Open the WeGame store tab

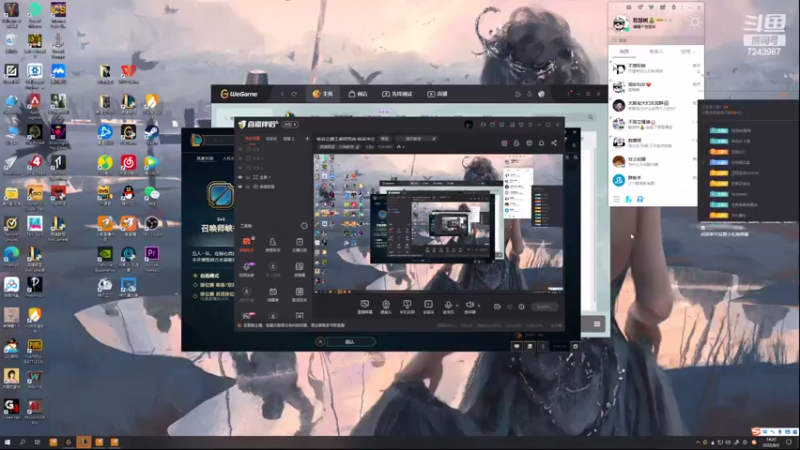[358, 94]
